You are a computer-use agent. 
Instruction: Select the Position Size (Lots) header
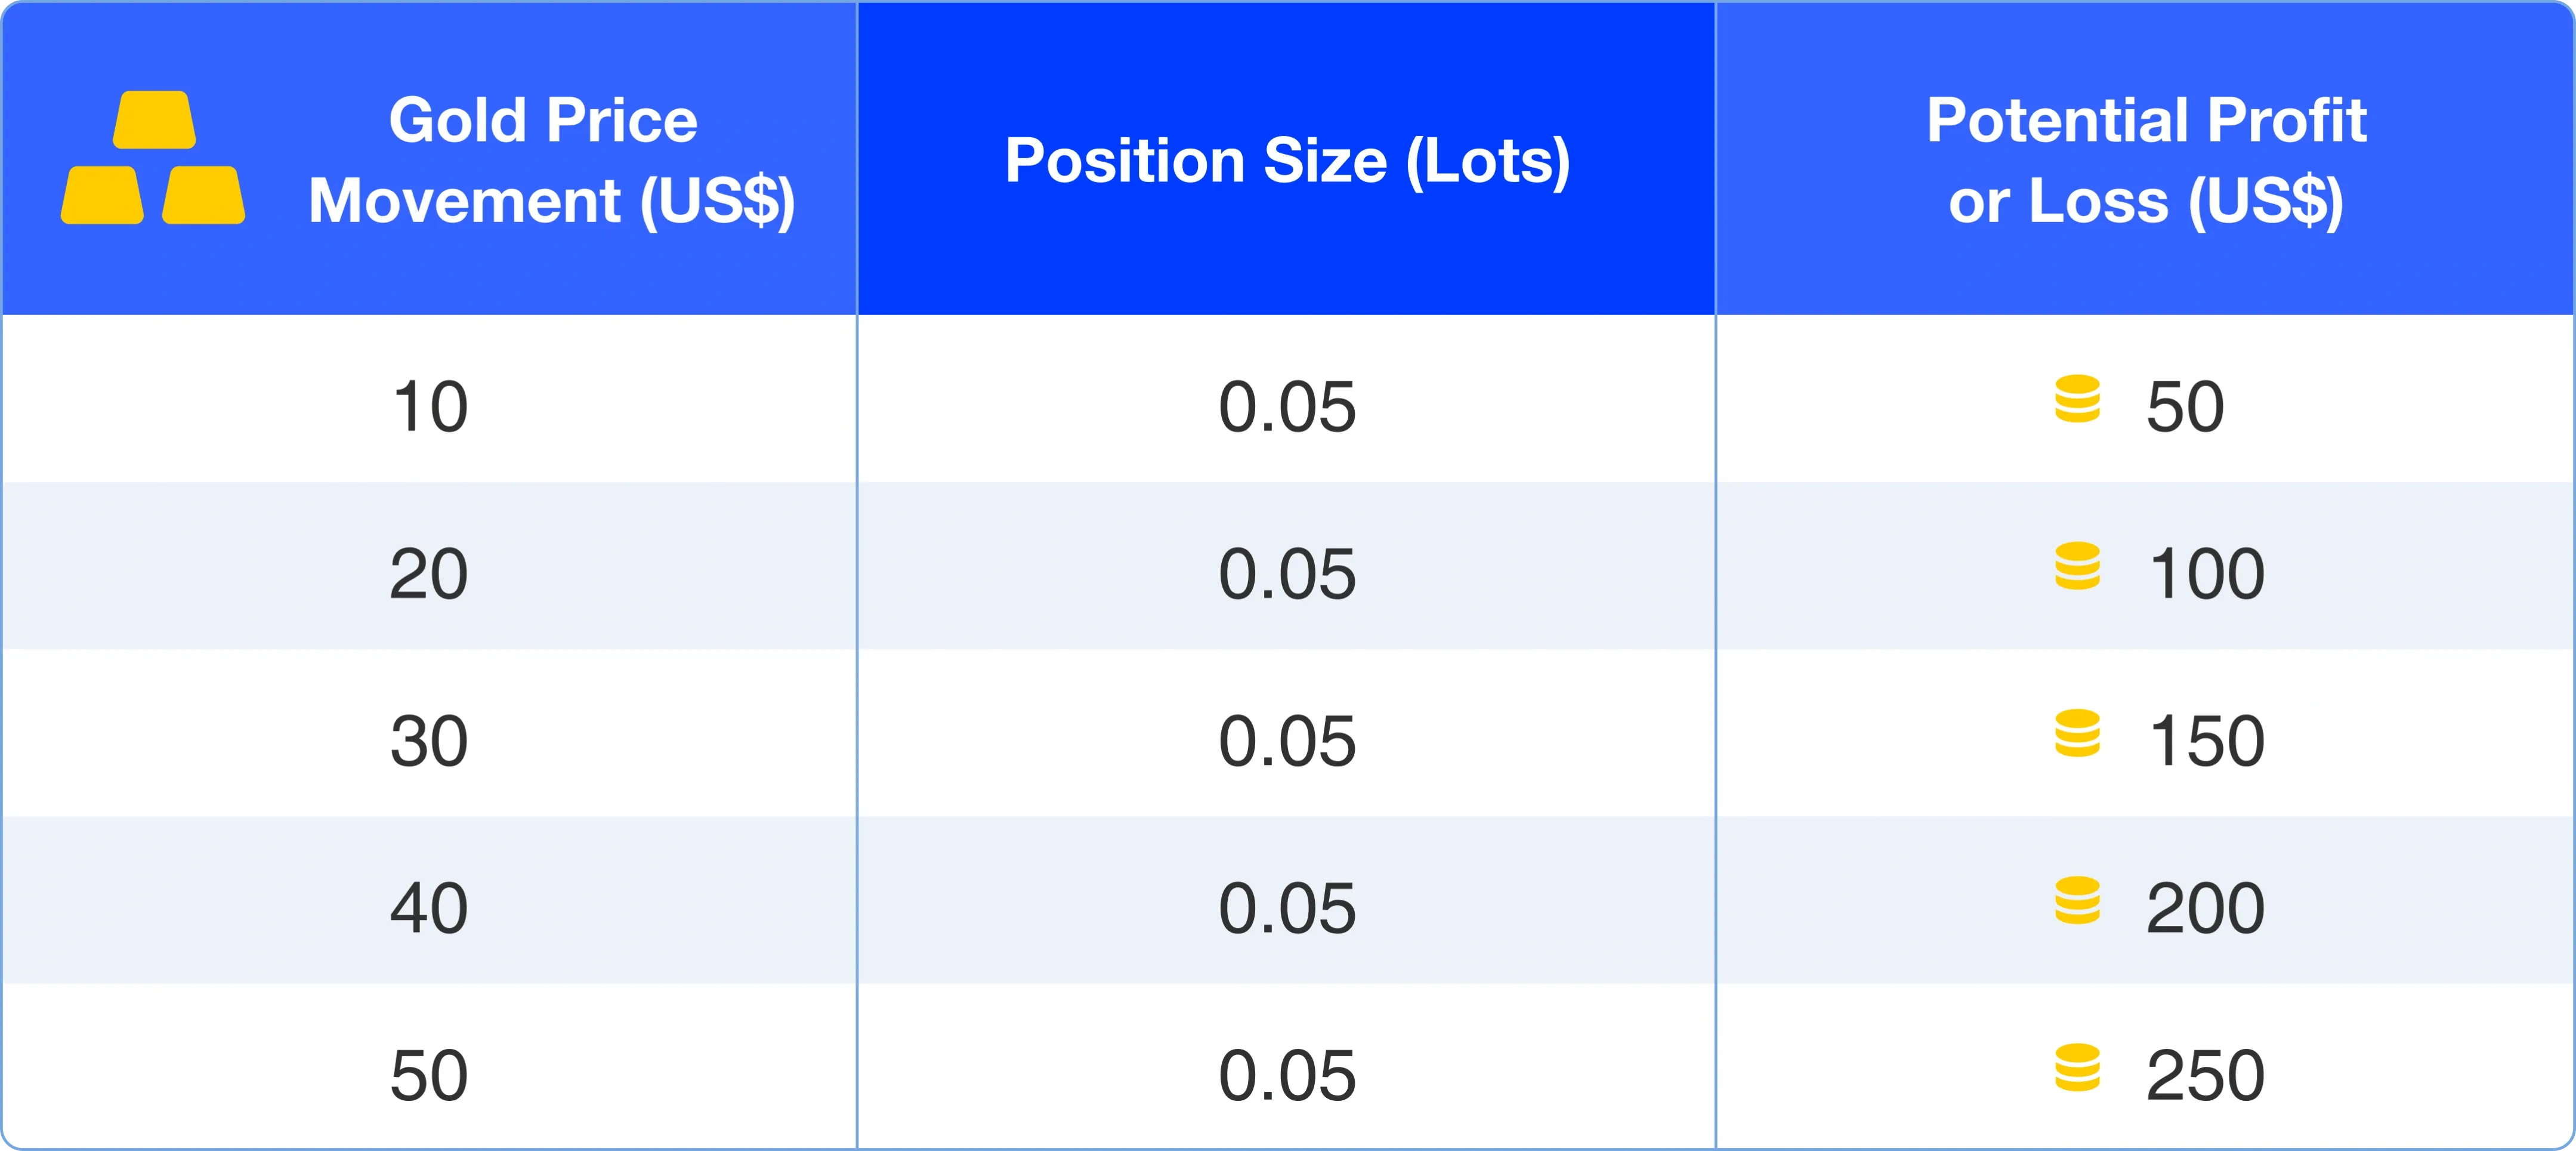[x=1287, y=160]
